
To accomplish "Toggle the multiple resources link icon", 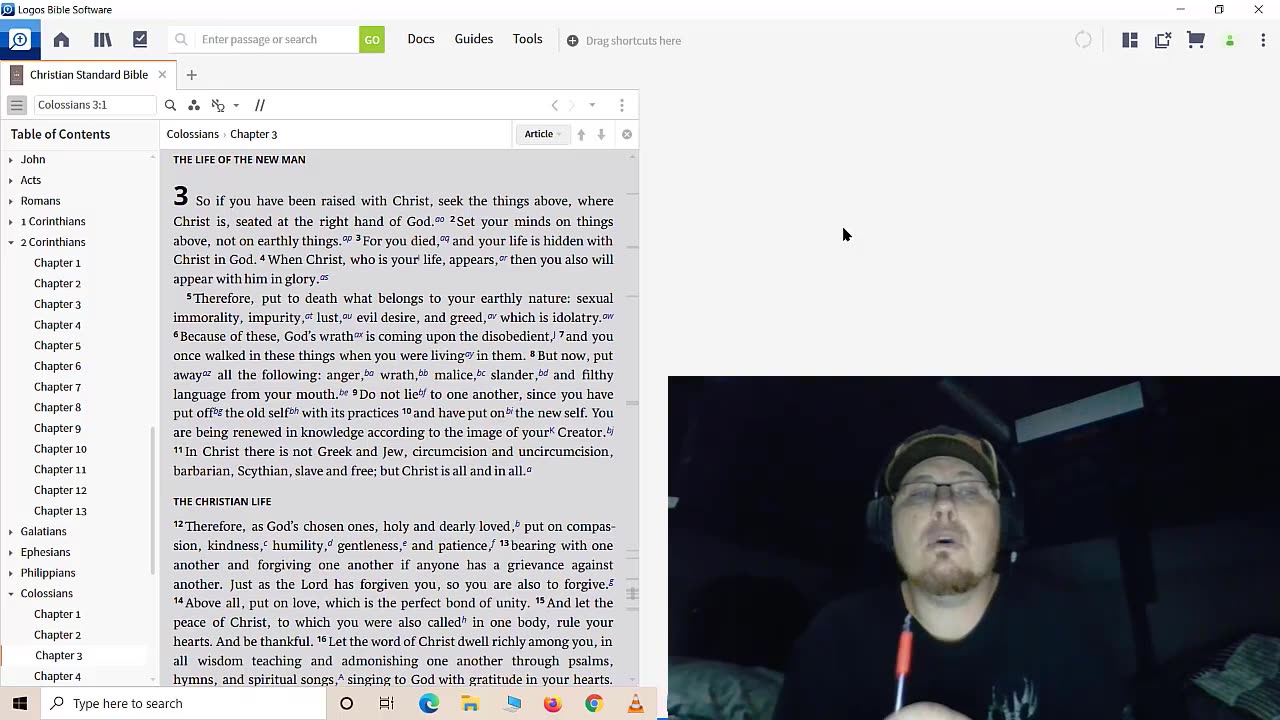I will [x=218, y=105].
